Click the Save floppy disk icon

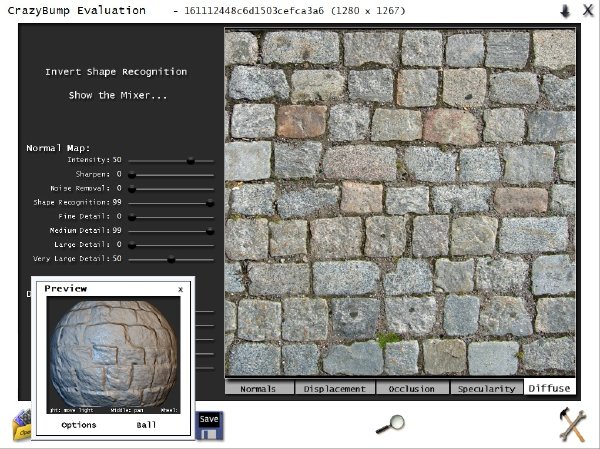point(209,426)
